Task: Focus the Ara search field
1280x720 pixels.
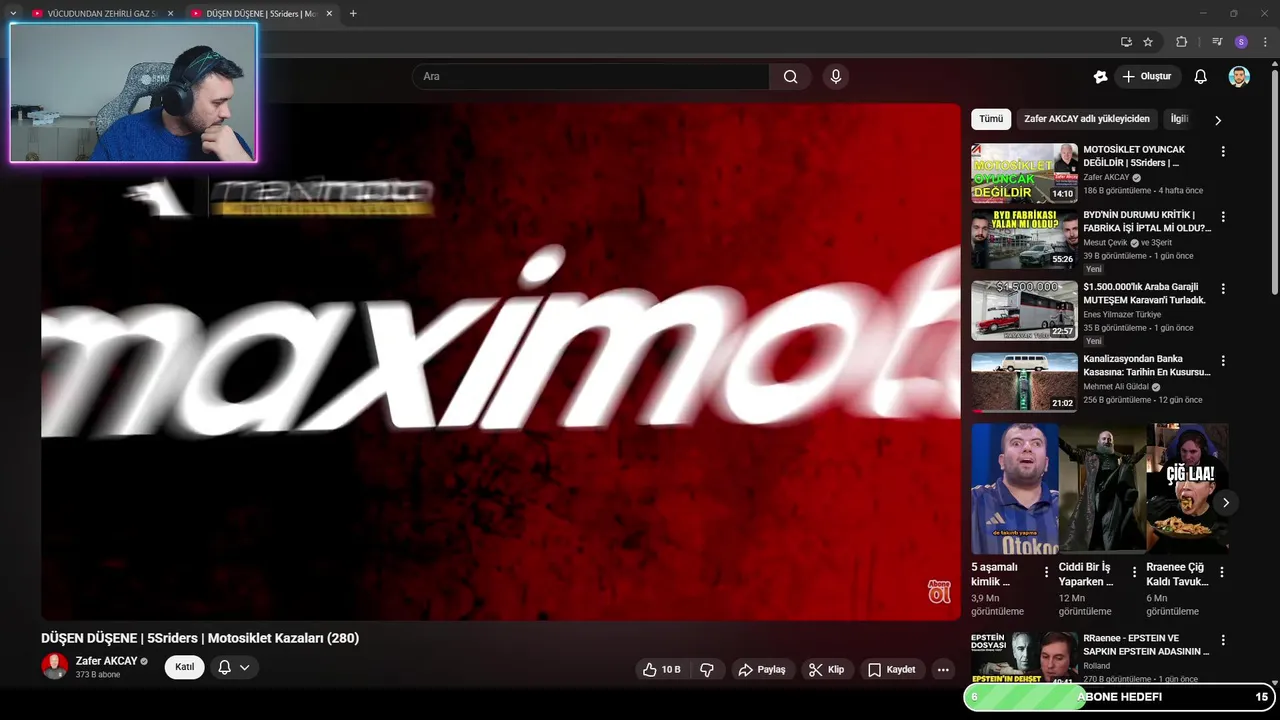Action: click(590, 77)
